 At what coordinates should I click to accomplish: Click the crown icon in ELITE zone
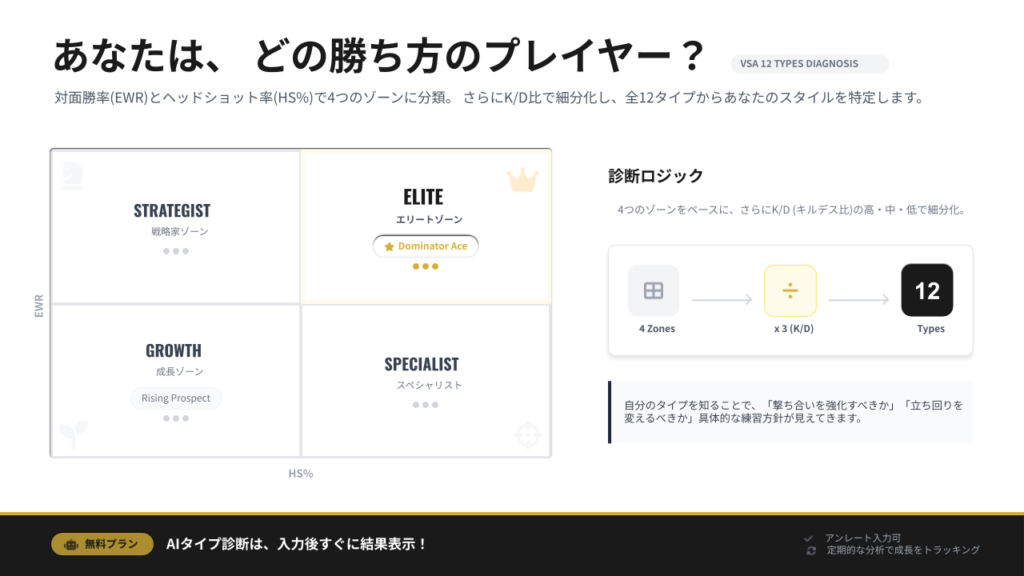click(522, 180)
